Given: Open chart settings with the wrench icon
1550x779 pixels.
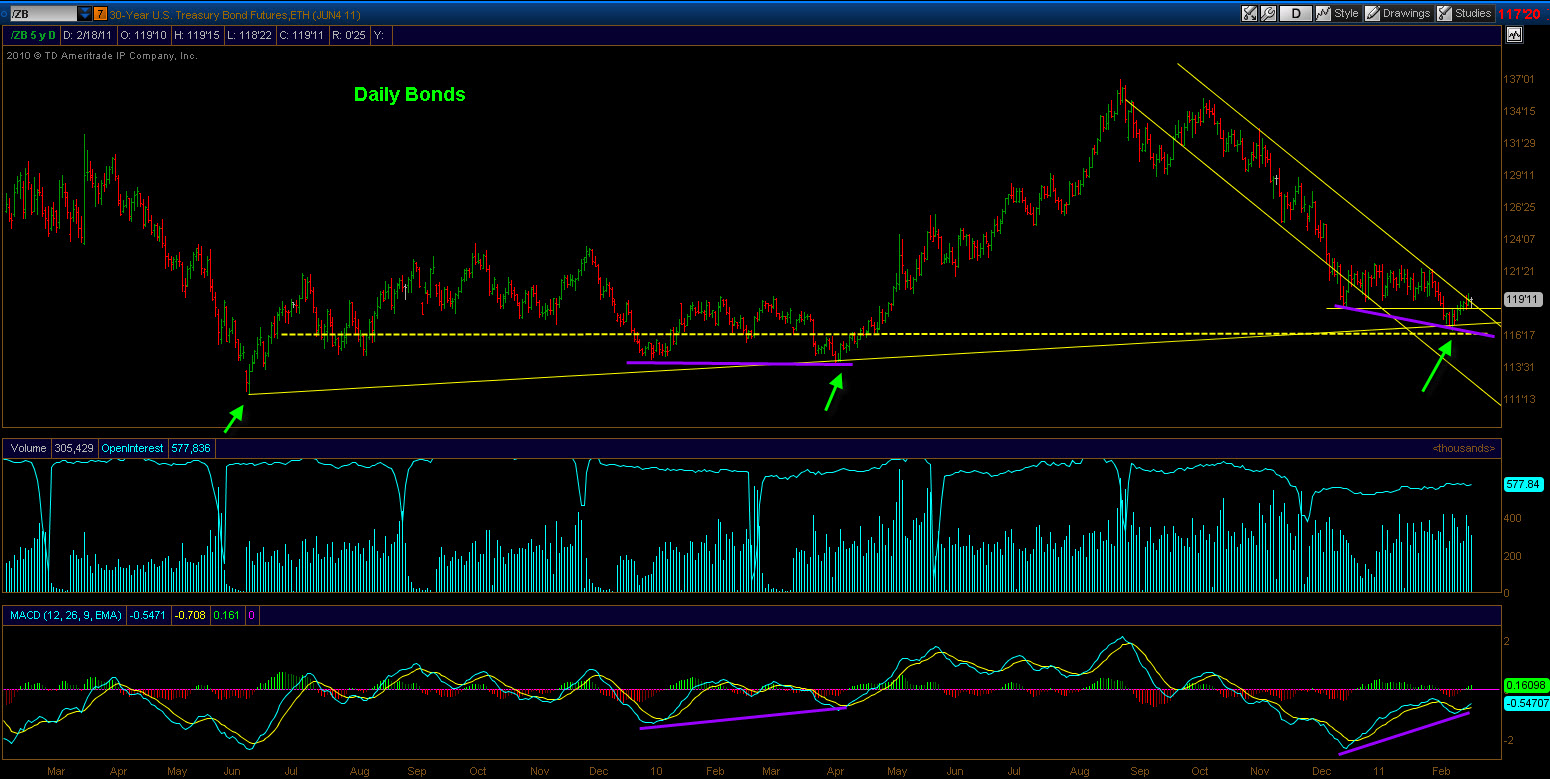Looking at the screenshot, I should (x=1268, y=14).
